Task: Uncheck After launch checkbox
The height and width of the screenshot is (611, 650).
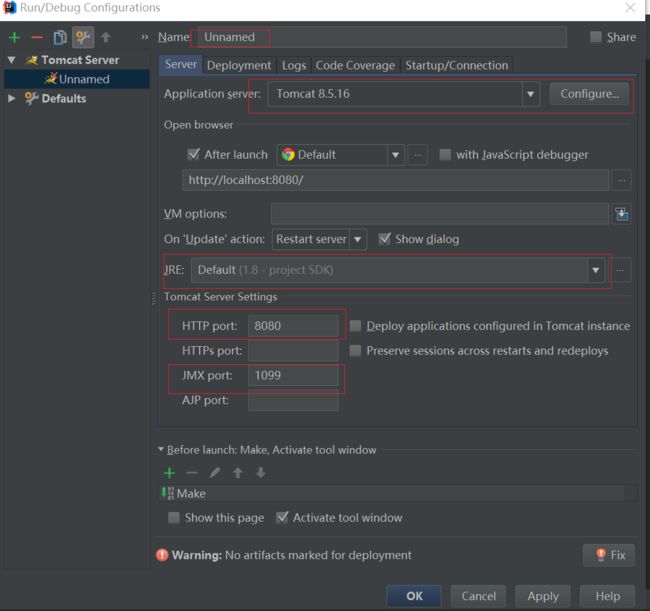Action: tap(193, 155)
